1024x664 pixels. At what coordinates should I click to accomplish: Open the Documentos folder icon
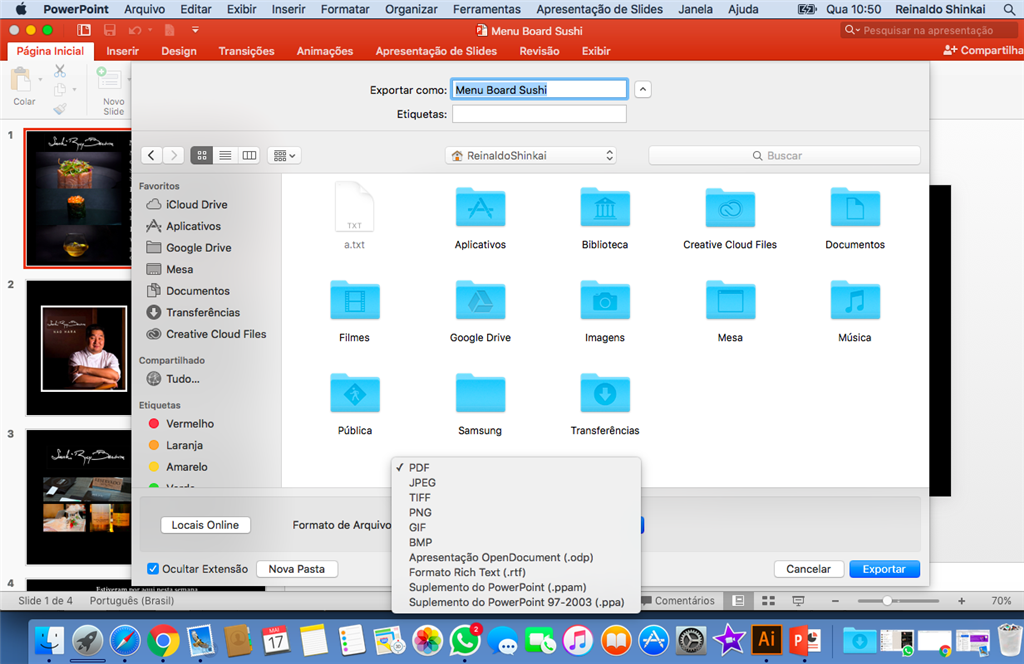point(855,208)
